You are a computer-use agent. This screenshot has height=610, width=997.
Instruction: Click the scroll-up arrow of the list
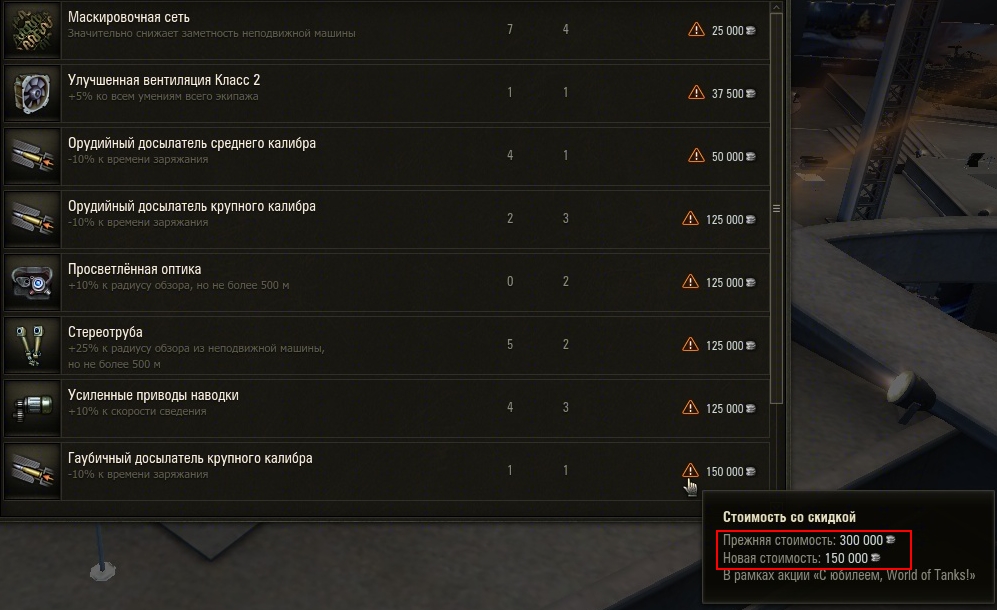[776, 8]
